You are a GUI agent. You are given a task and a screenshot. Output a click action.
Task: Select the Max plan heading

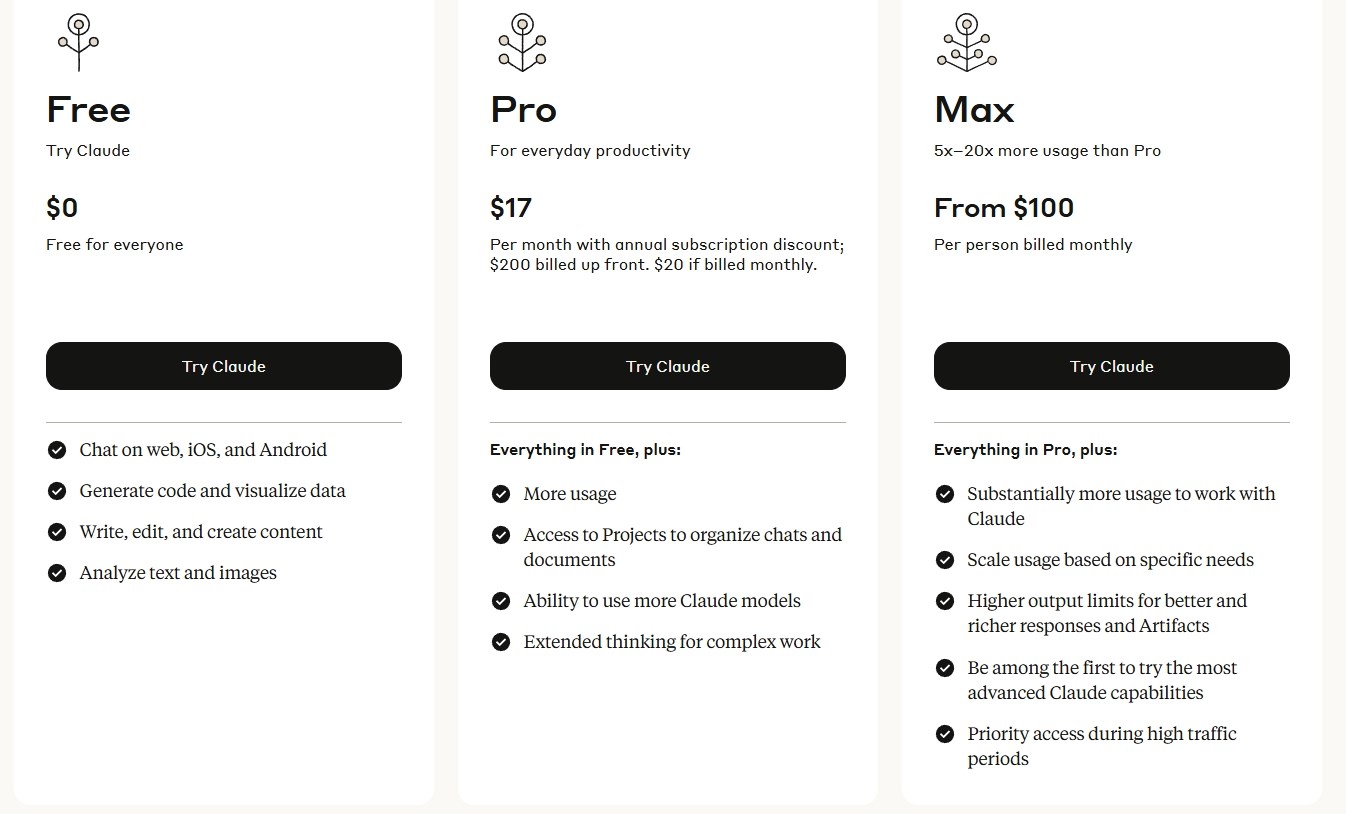[974, 109]
